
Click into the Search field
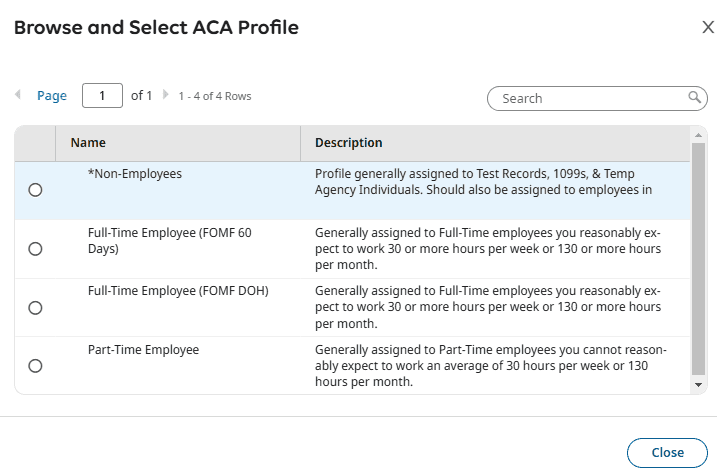point(590,98)
